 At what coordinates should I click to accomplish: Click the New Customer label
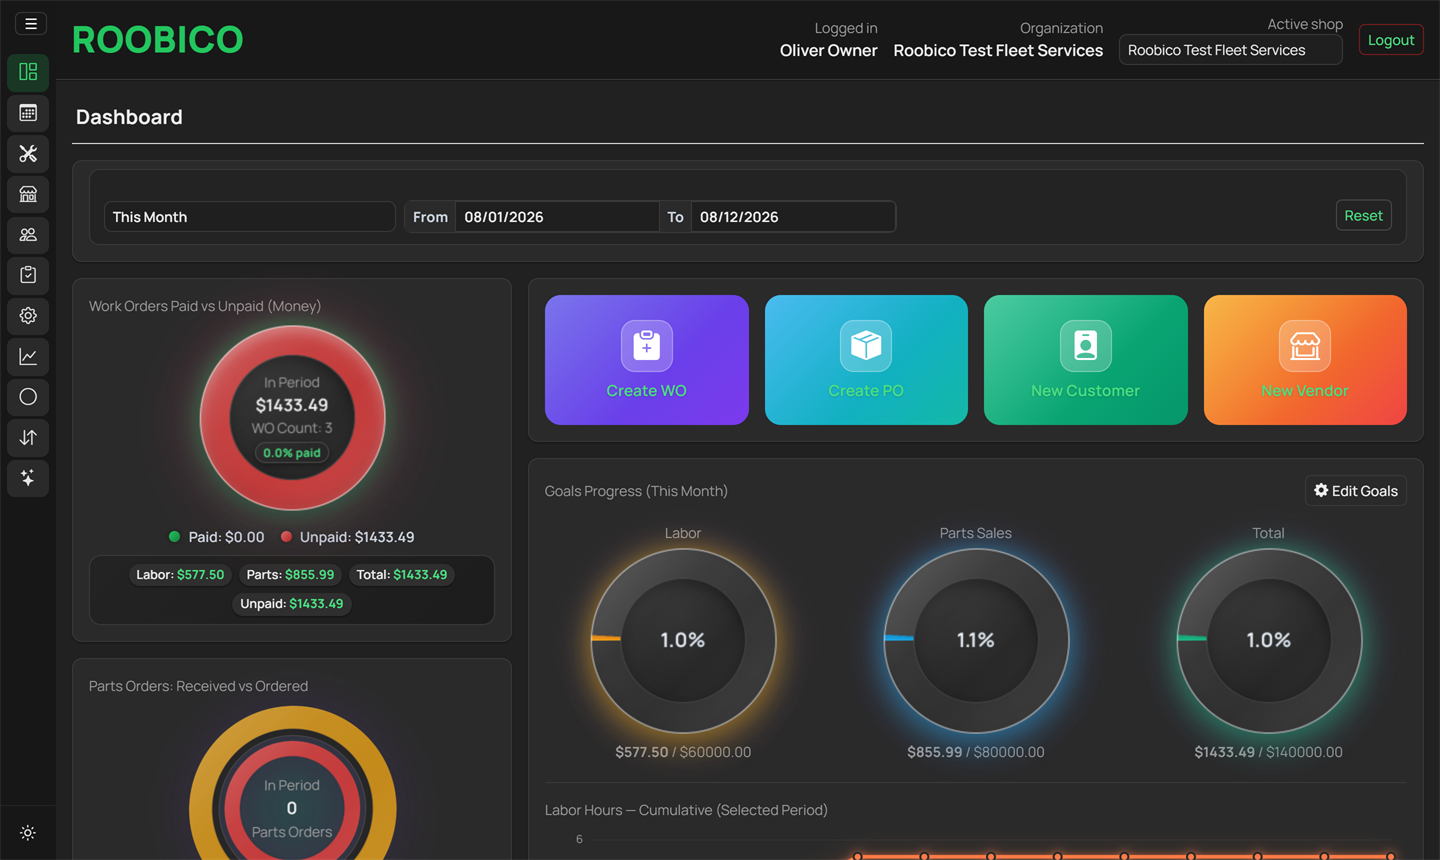pyautogui.click(x=1085, y=391)
